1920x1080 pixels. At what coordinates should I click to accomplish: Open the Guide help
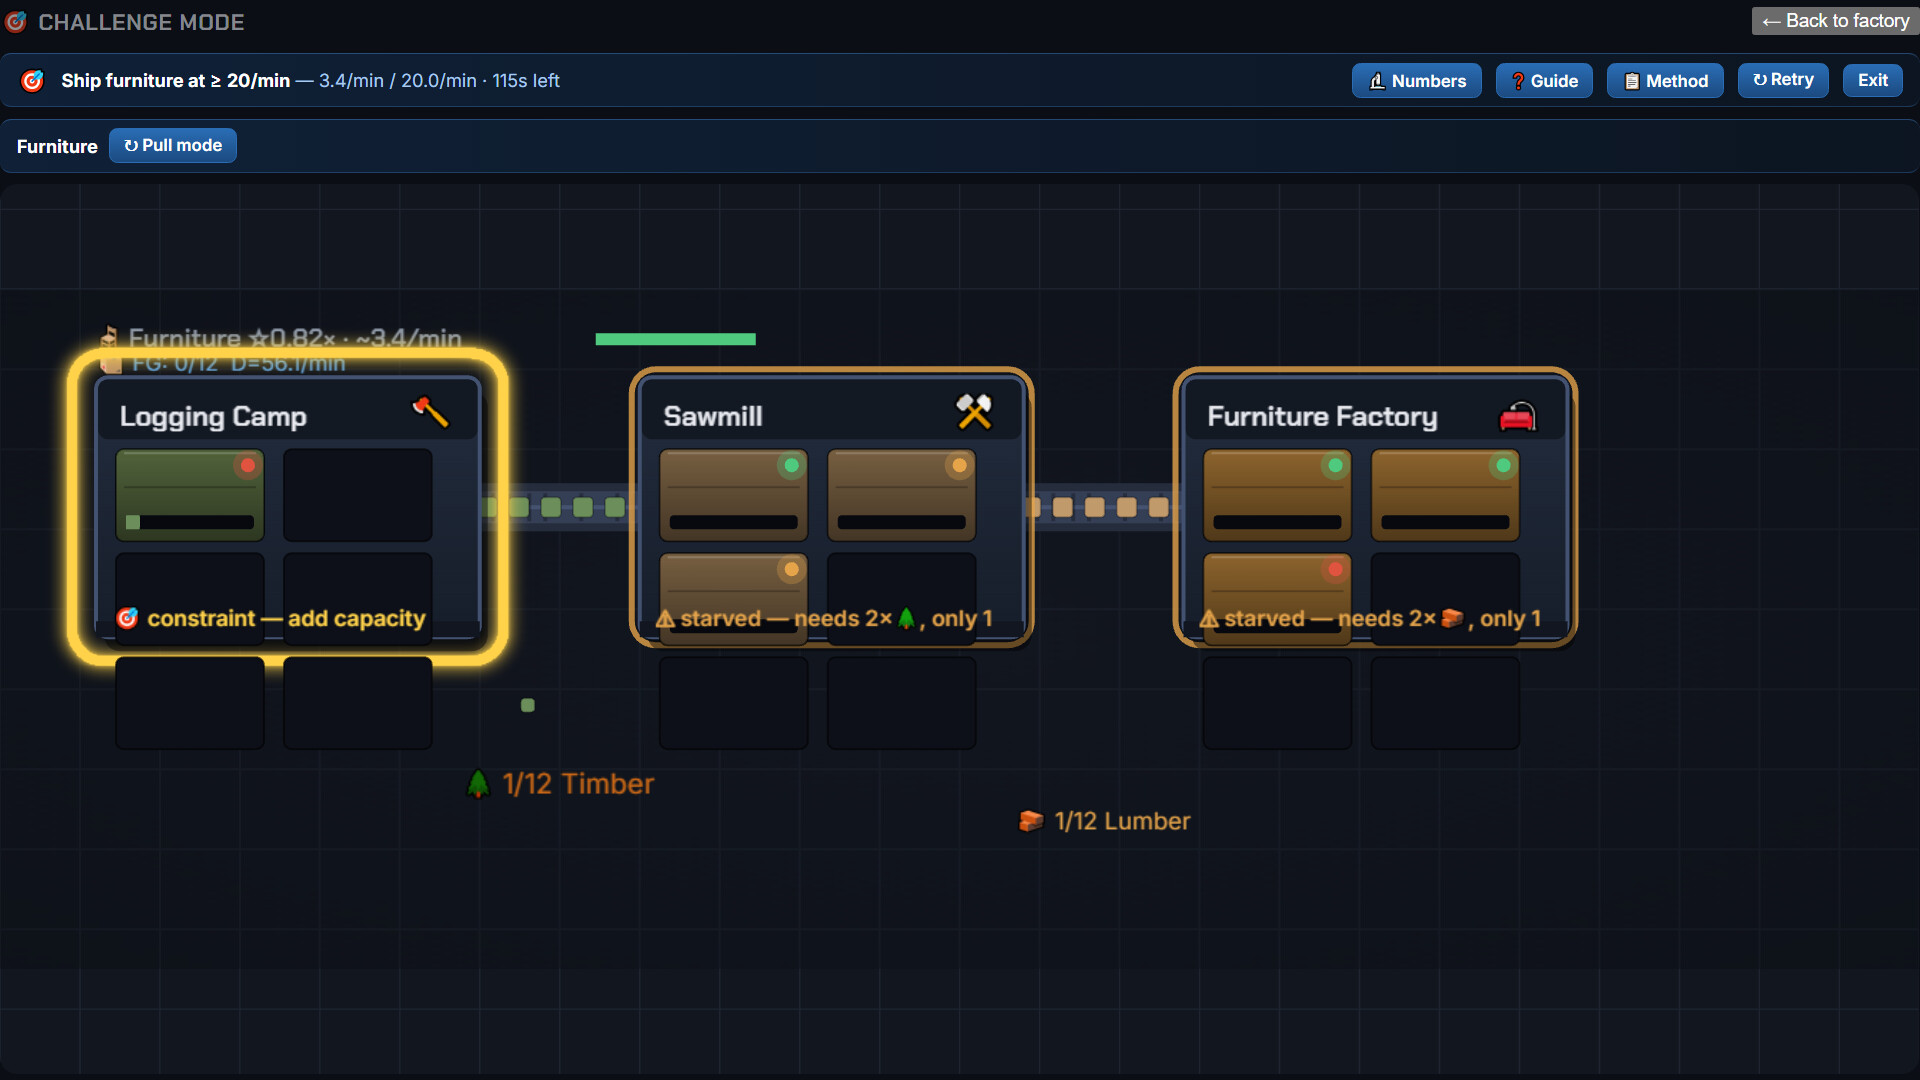pyautogui.click(x=1544, y=81)
